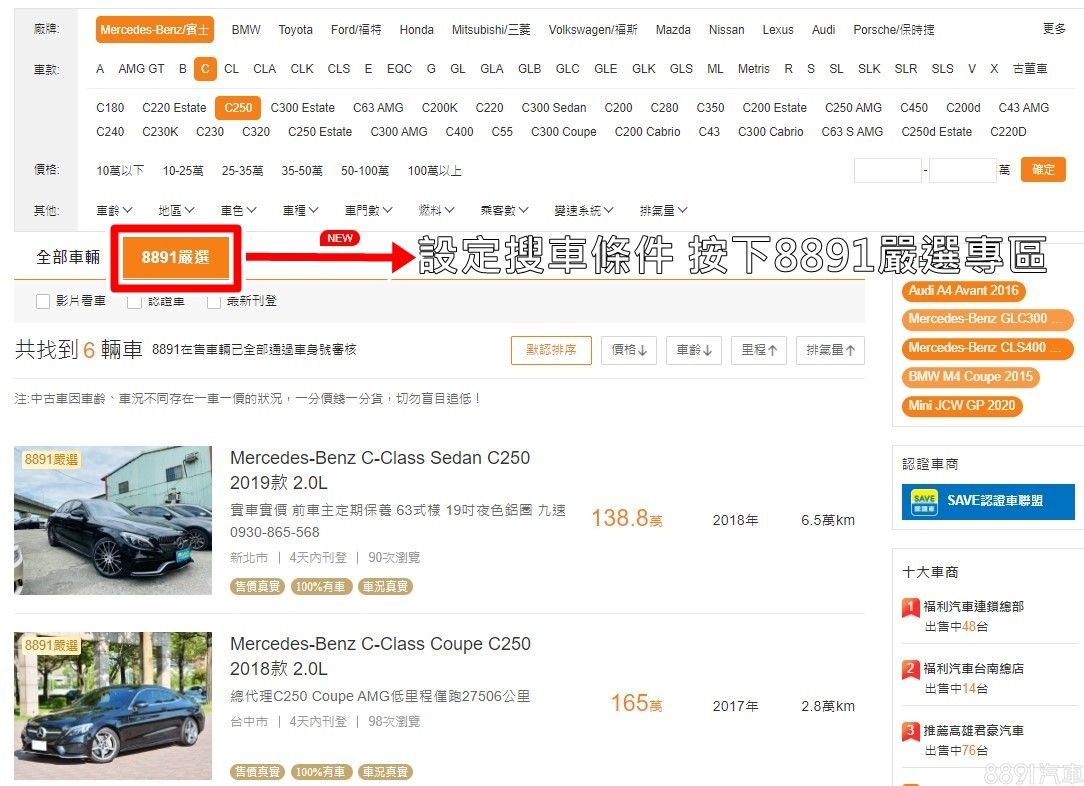This screenshot has height=786, width=1084.
Task: Click the SAVE認證車聯盟 banner logo
Action: (x=924, y=500)
